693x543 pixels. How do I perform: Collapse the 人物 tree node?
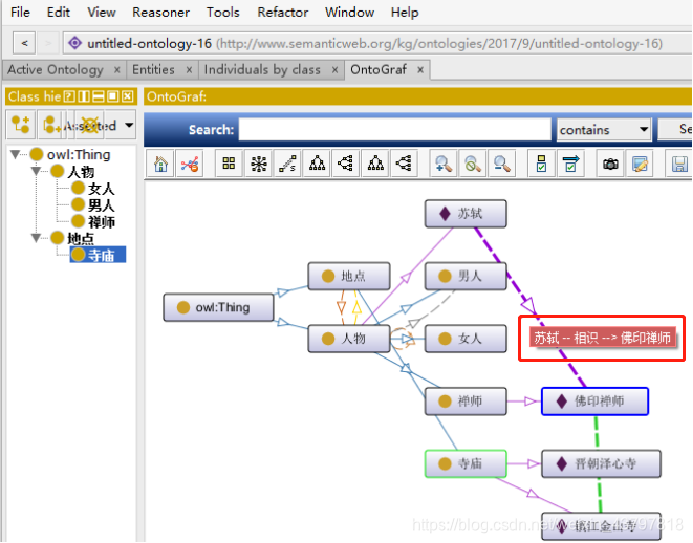point(36,171)
